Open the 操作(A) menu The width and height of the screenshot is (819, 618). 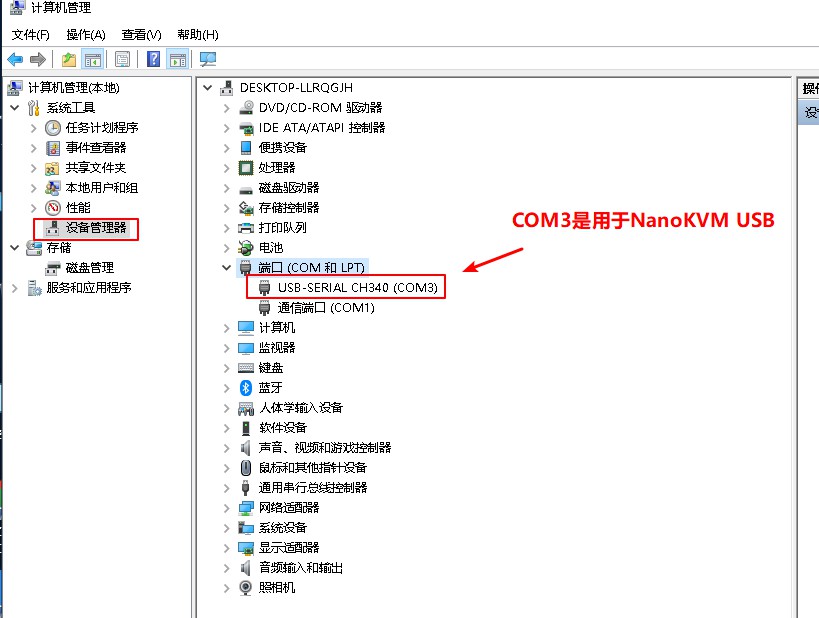(86, 34)
